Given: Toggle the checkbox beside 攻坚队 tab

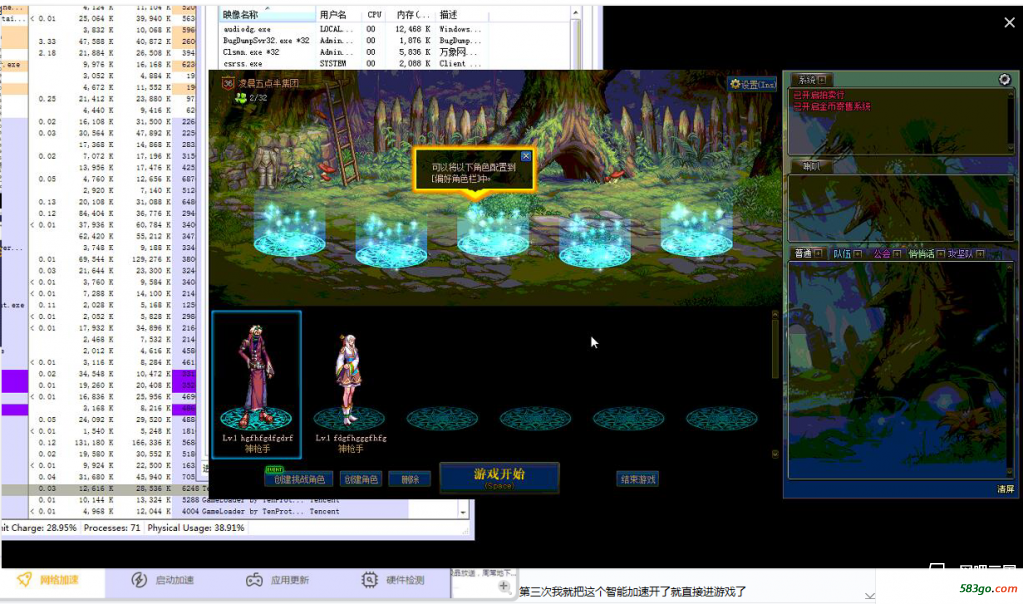Looking at the screenshot, I should pyautogui.click(x=980, y=254).
